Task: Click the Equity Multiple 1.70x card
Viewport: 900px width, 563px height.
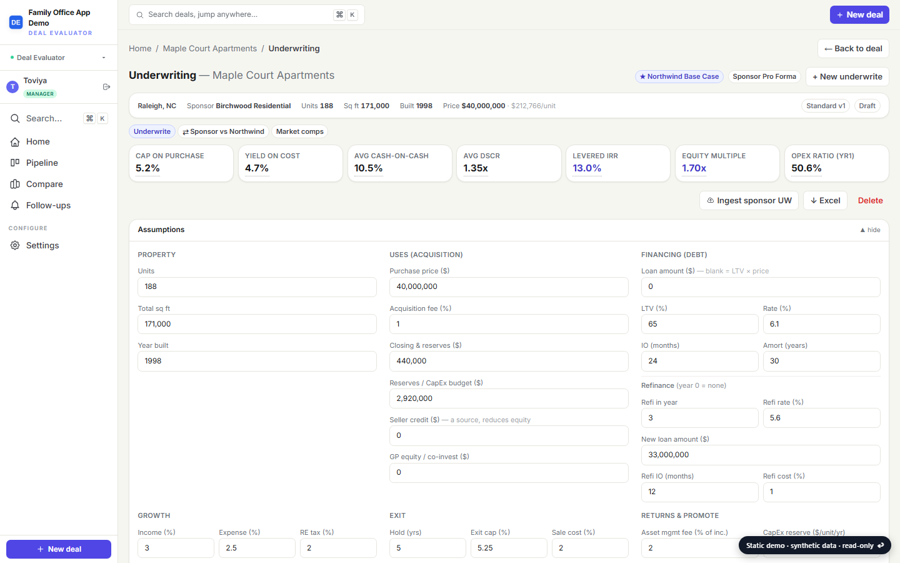Action: coord(727,163)
